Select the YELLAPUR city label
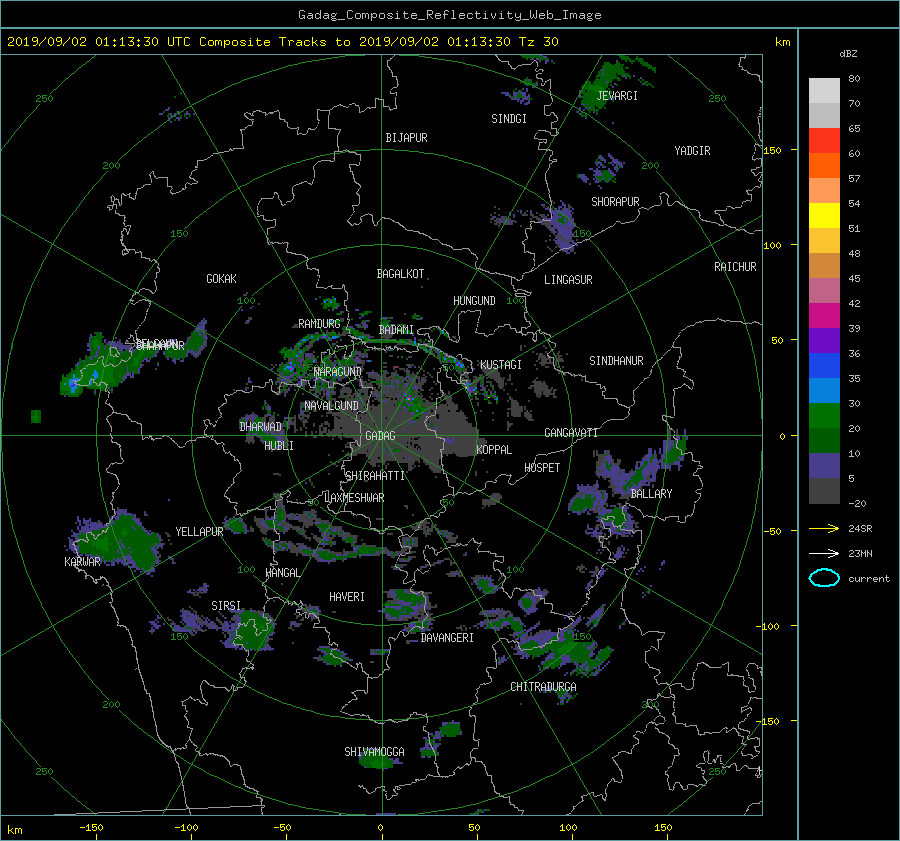The width and height of the screenshot is (900, 841). click(x=199, y=532)
